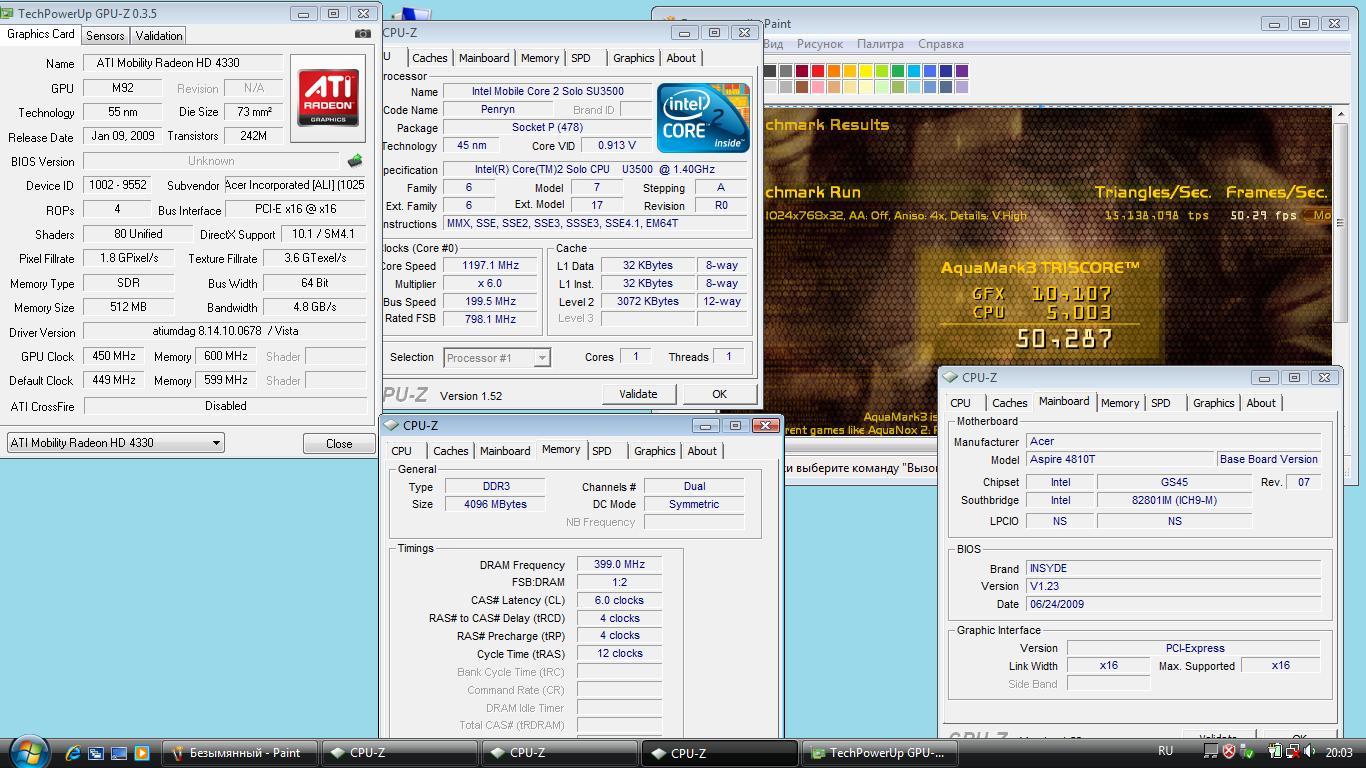
Task: Pick the lavender color swatch in Paint
Action: [x=962, y=87]
